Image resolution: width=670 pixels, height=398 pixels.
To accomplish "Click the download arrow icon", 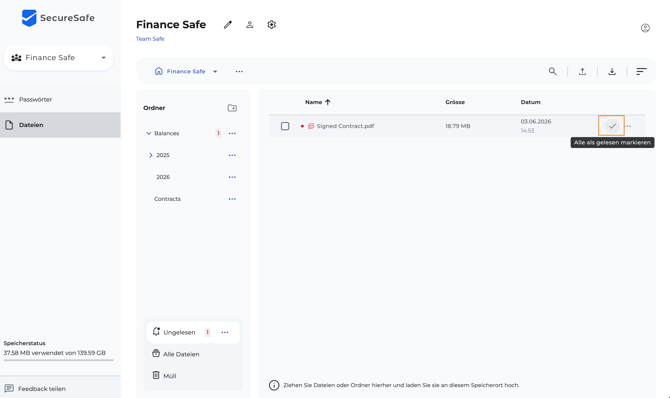I will click(612, 71).
